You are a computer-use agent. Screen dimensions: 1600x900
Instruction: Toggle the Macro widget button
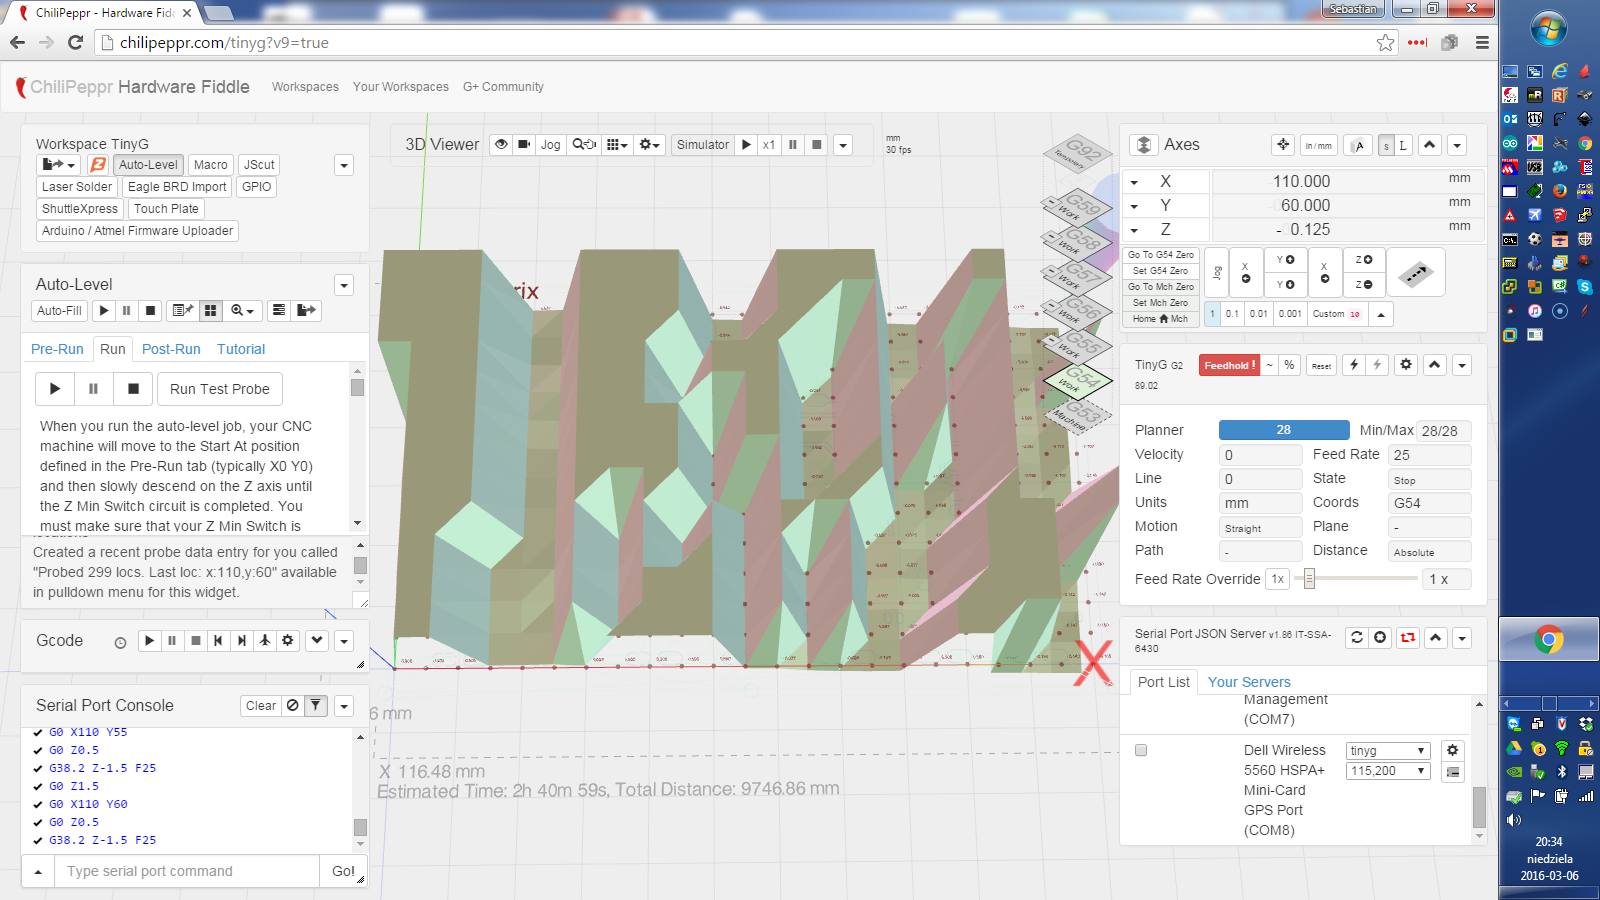(211, 165)
